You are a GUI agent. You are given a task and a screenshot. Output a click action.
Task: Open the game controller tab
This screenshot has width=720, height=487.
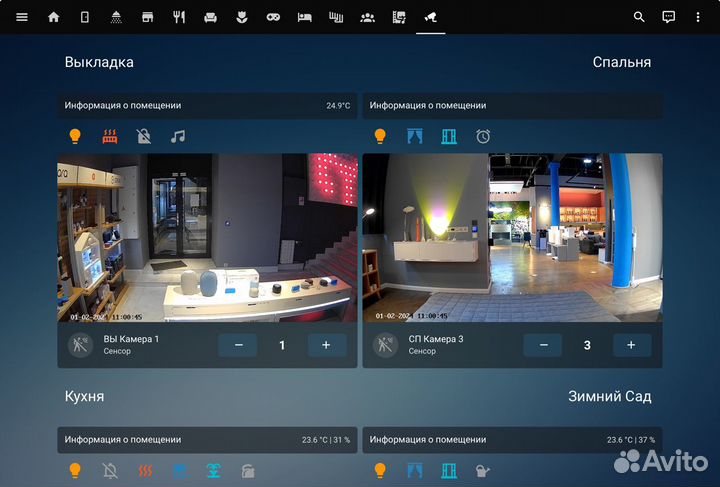coord(273,17)
